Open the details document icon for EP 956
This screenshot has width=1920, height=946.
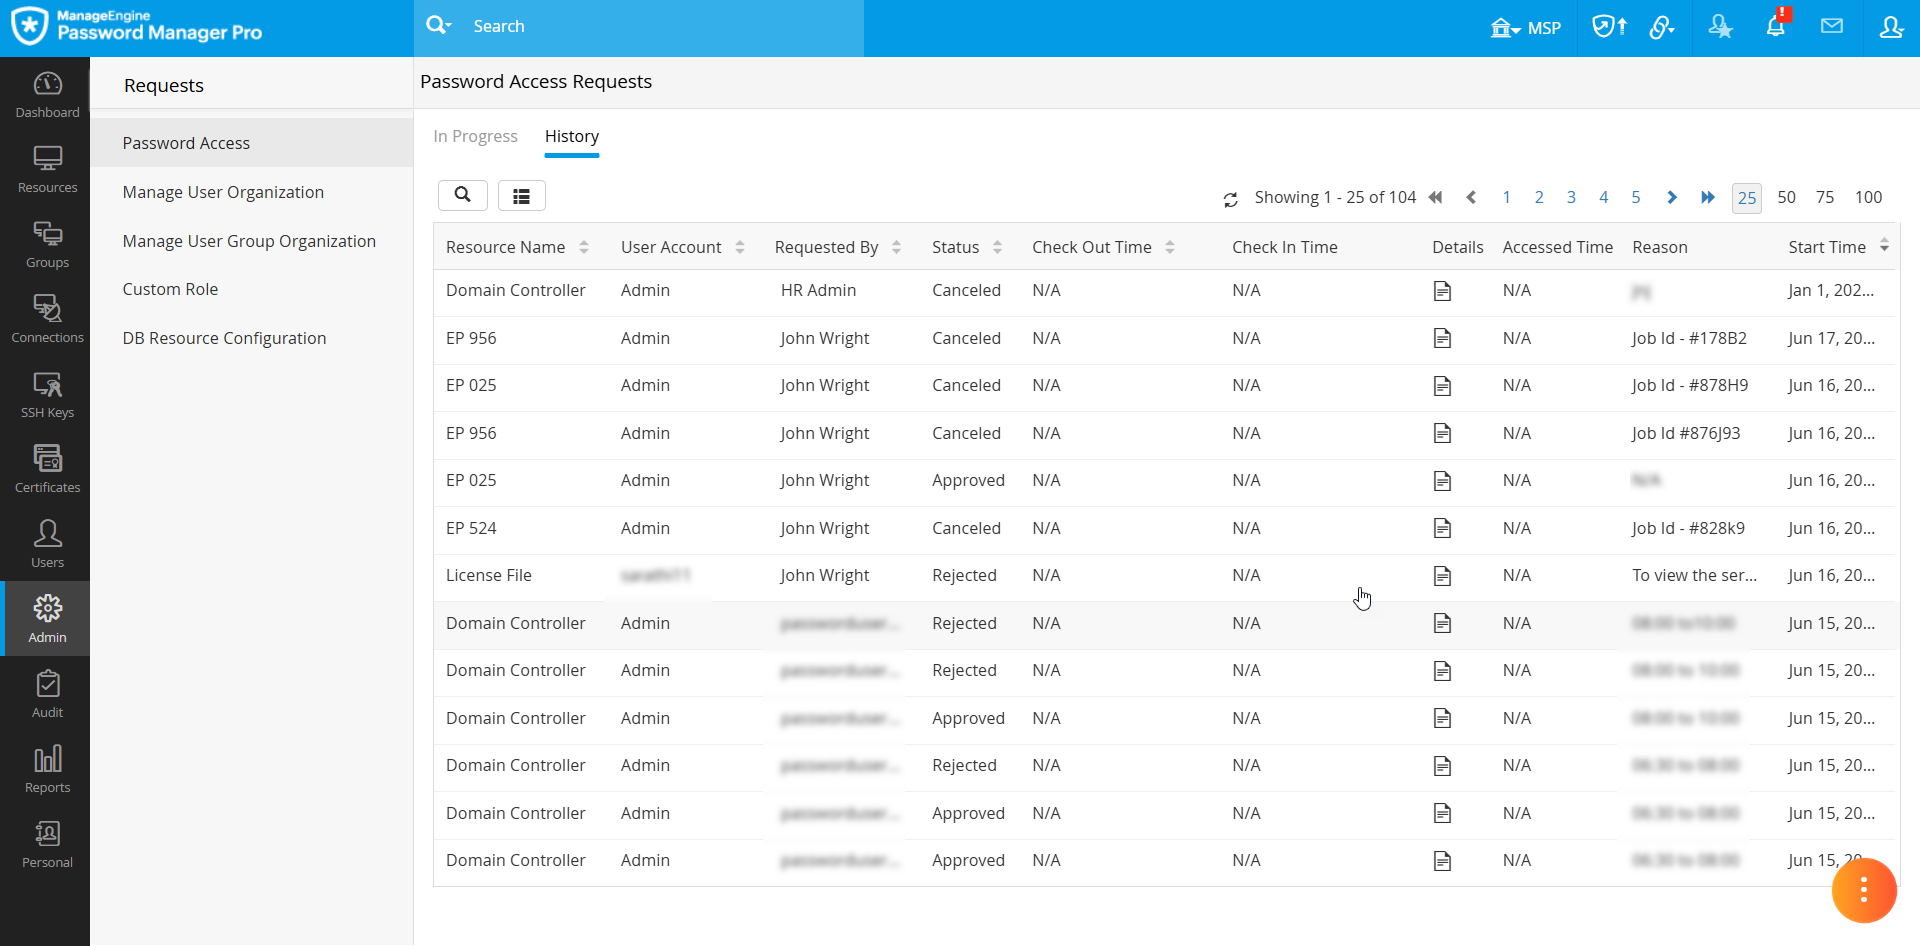(x=1443, y=338)
